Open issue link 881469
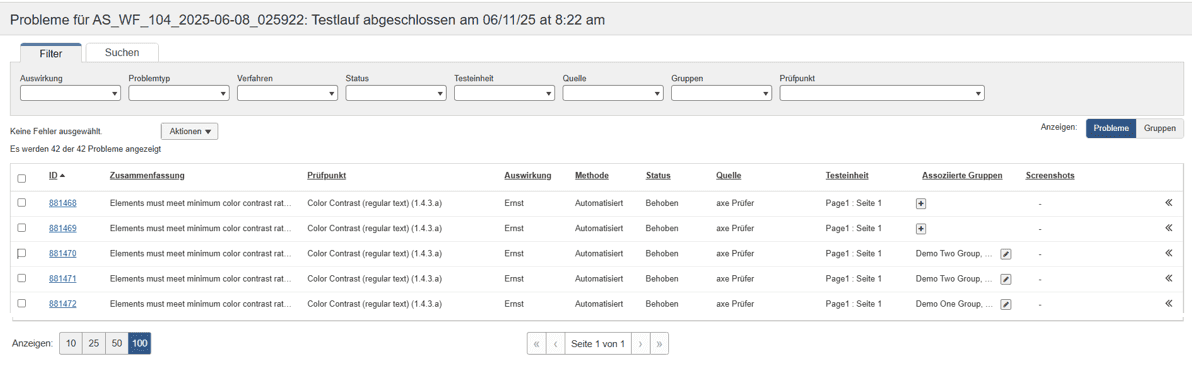1192x367 pixels. click(62, 229)
